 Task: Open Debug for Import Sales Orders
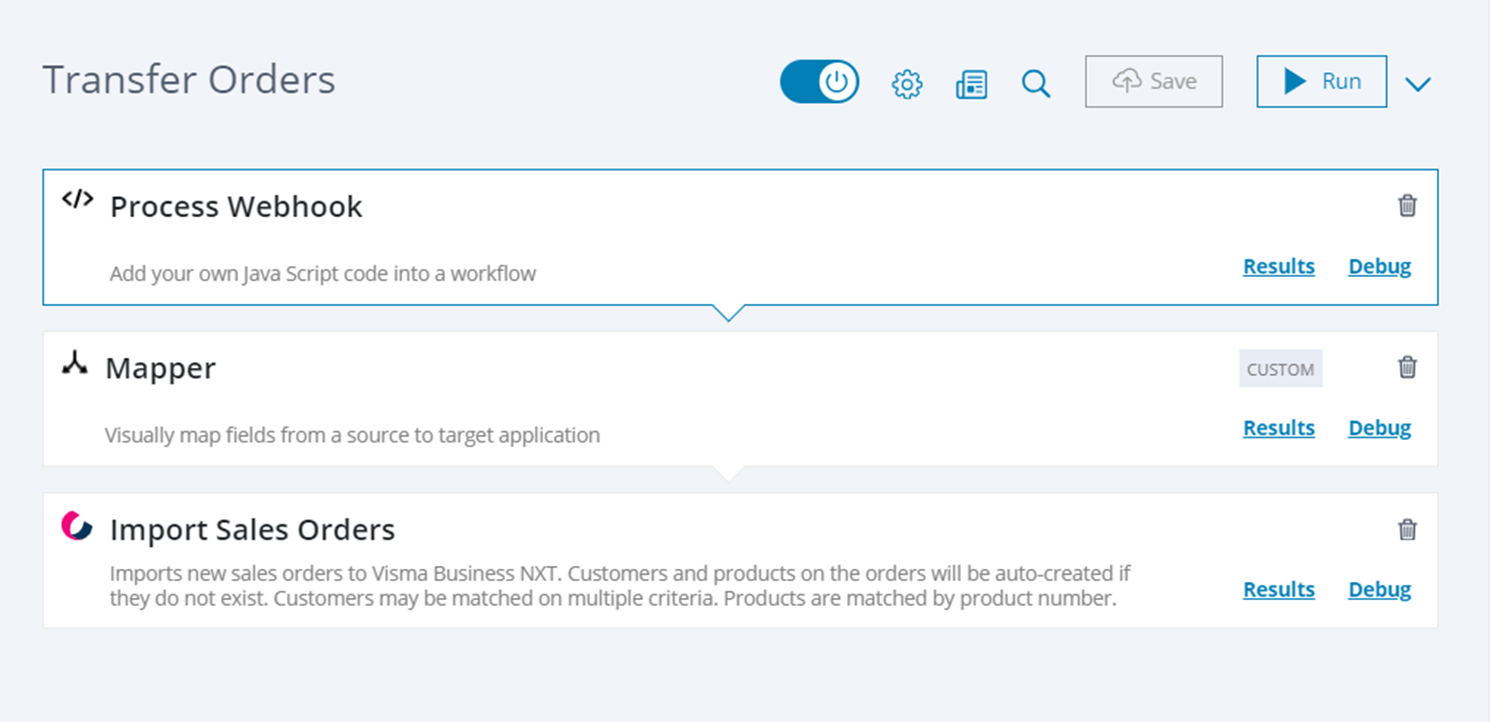click(x=1380, y=590)
